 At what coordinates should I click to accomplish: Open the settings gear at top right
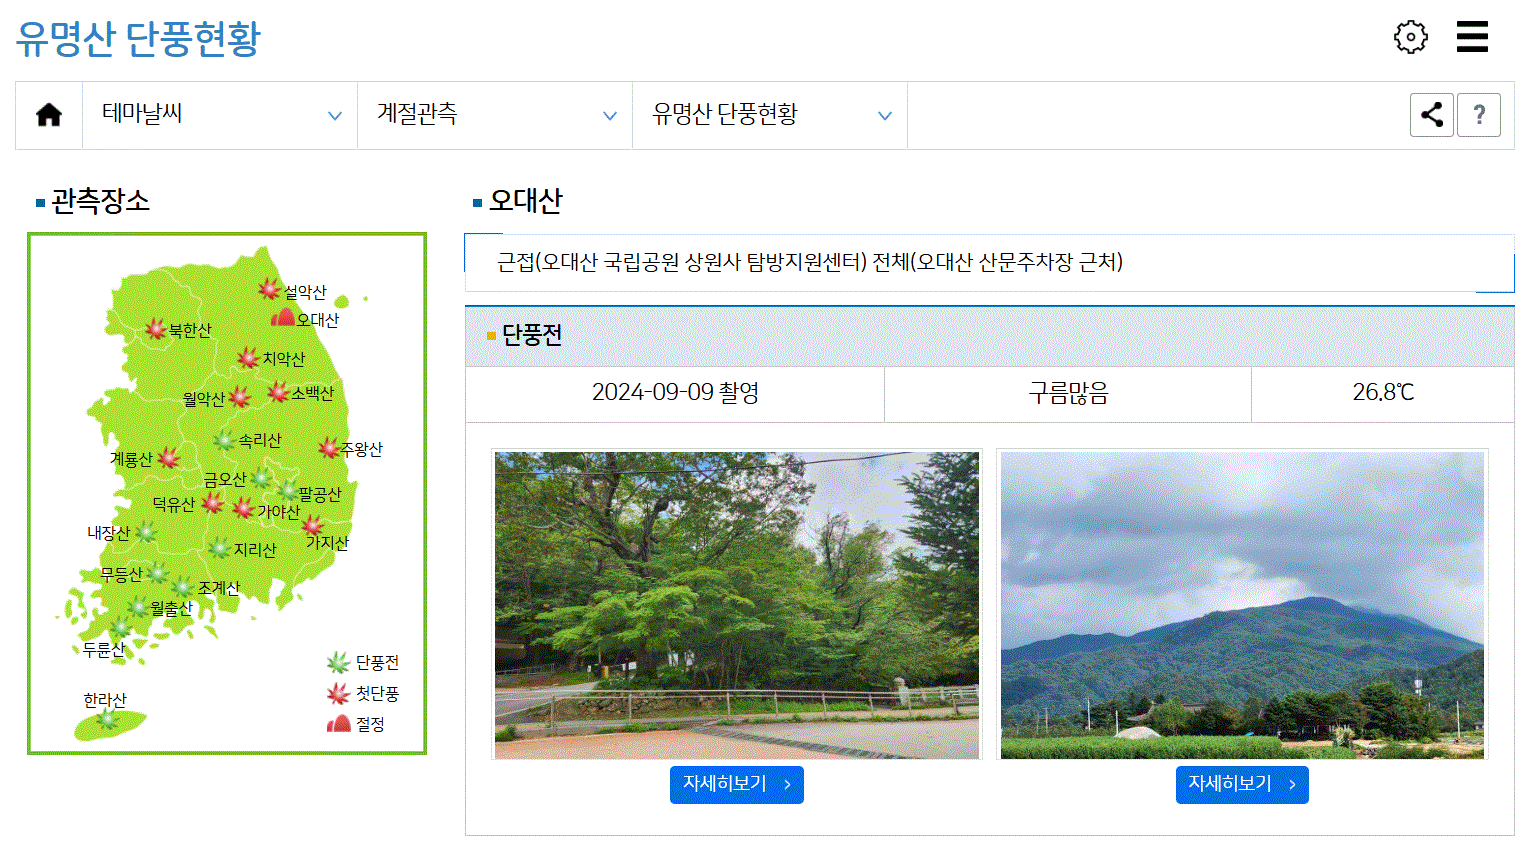pos(1410,36)
